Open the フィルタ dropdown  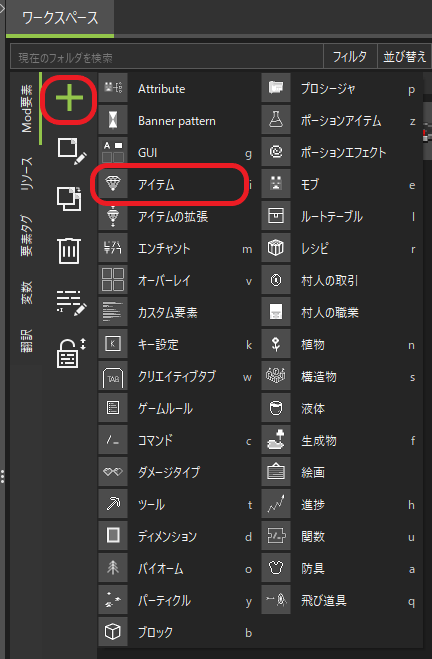click(350, 56)
